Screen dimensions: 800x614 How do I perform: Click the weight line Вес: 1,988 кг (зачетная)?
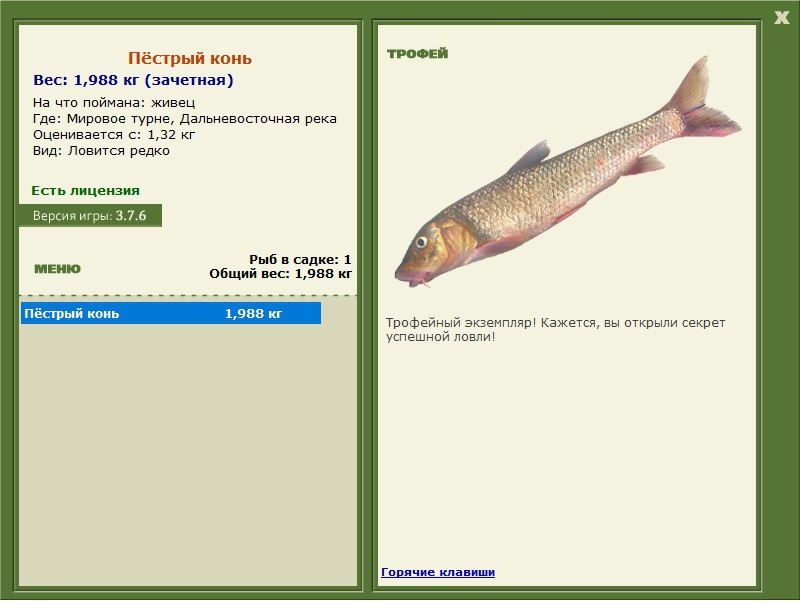(x=133, y=80)
